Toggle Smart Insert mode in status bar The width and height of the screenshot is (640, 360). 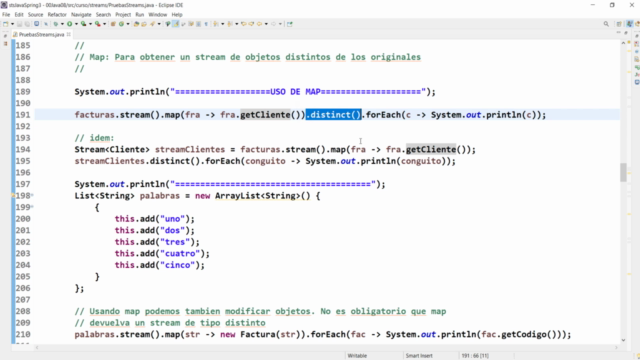419,356
